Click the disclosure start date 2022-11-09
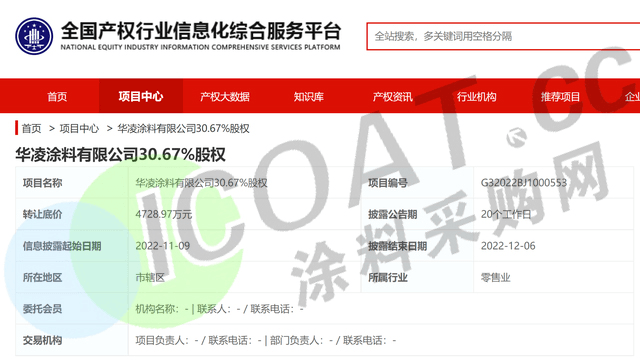 coord(162,246)
